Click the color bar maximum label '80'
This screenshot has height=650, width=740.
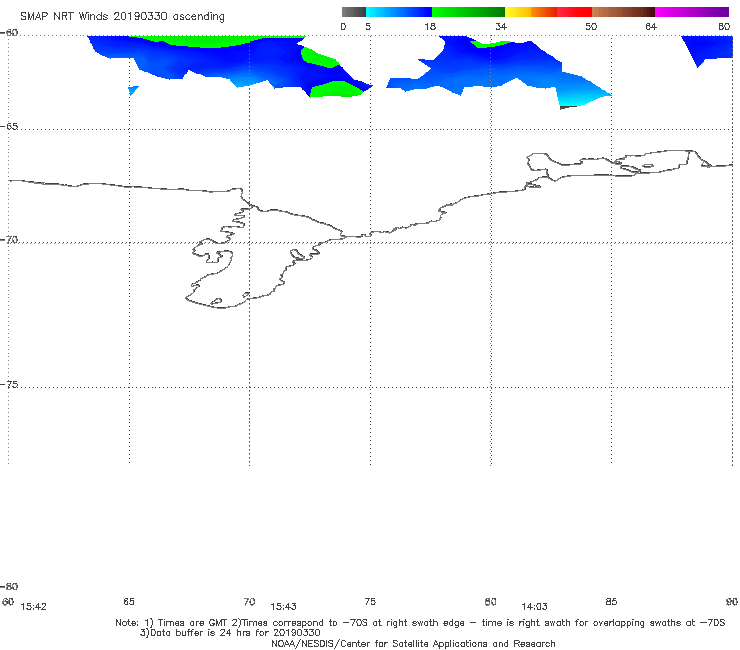click(x=724, y=26)
